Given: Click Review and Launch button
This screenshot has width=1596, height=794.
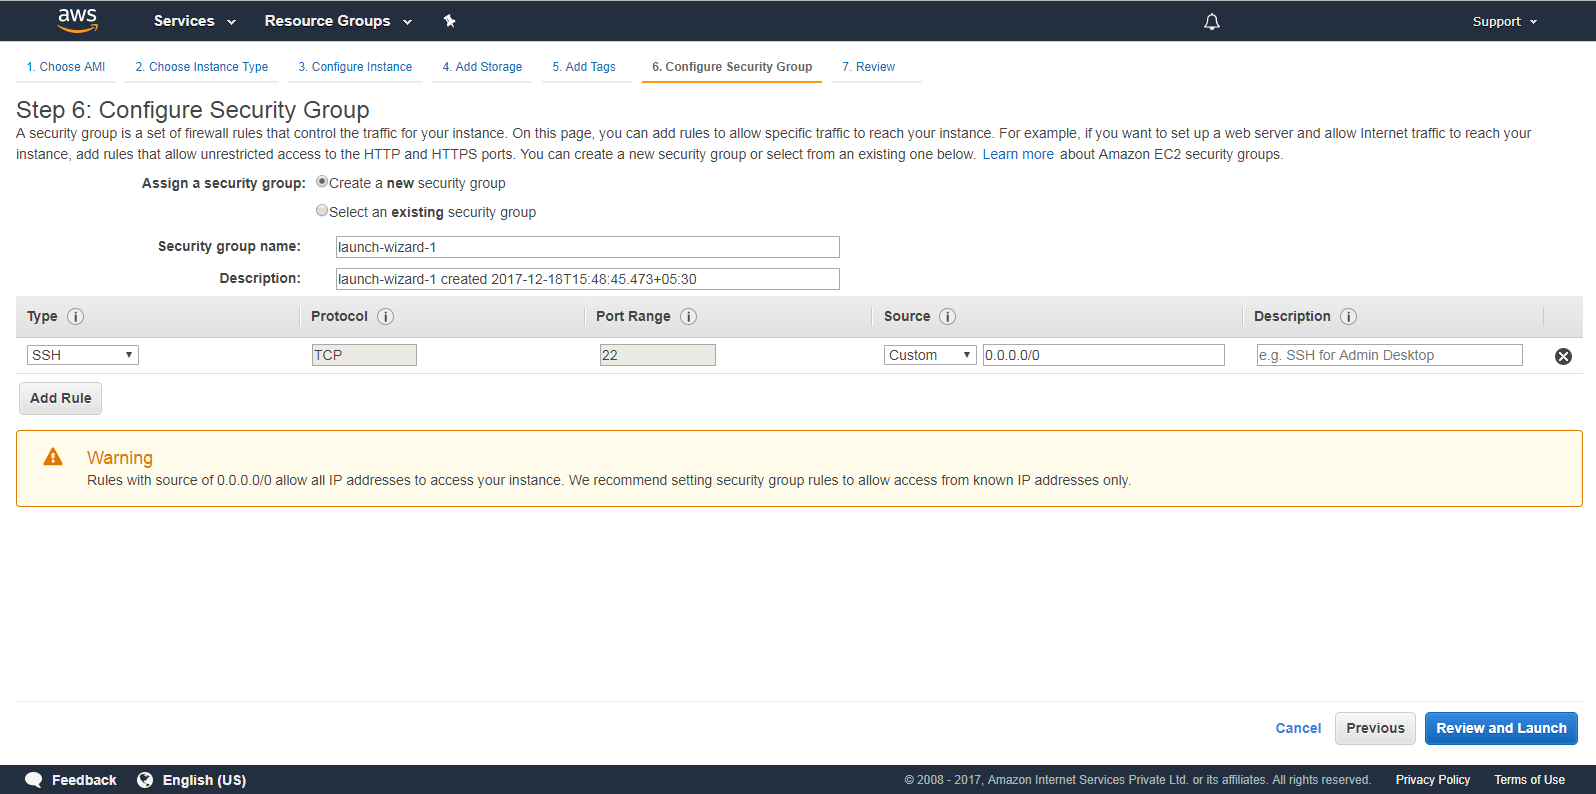Looking at the screenshot, I should [1500, 728].
